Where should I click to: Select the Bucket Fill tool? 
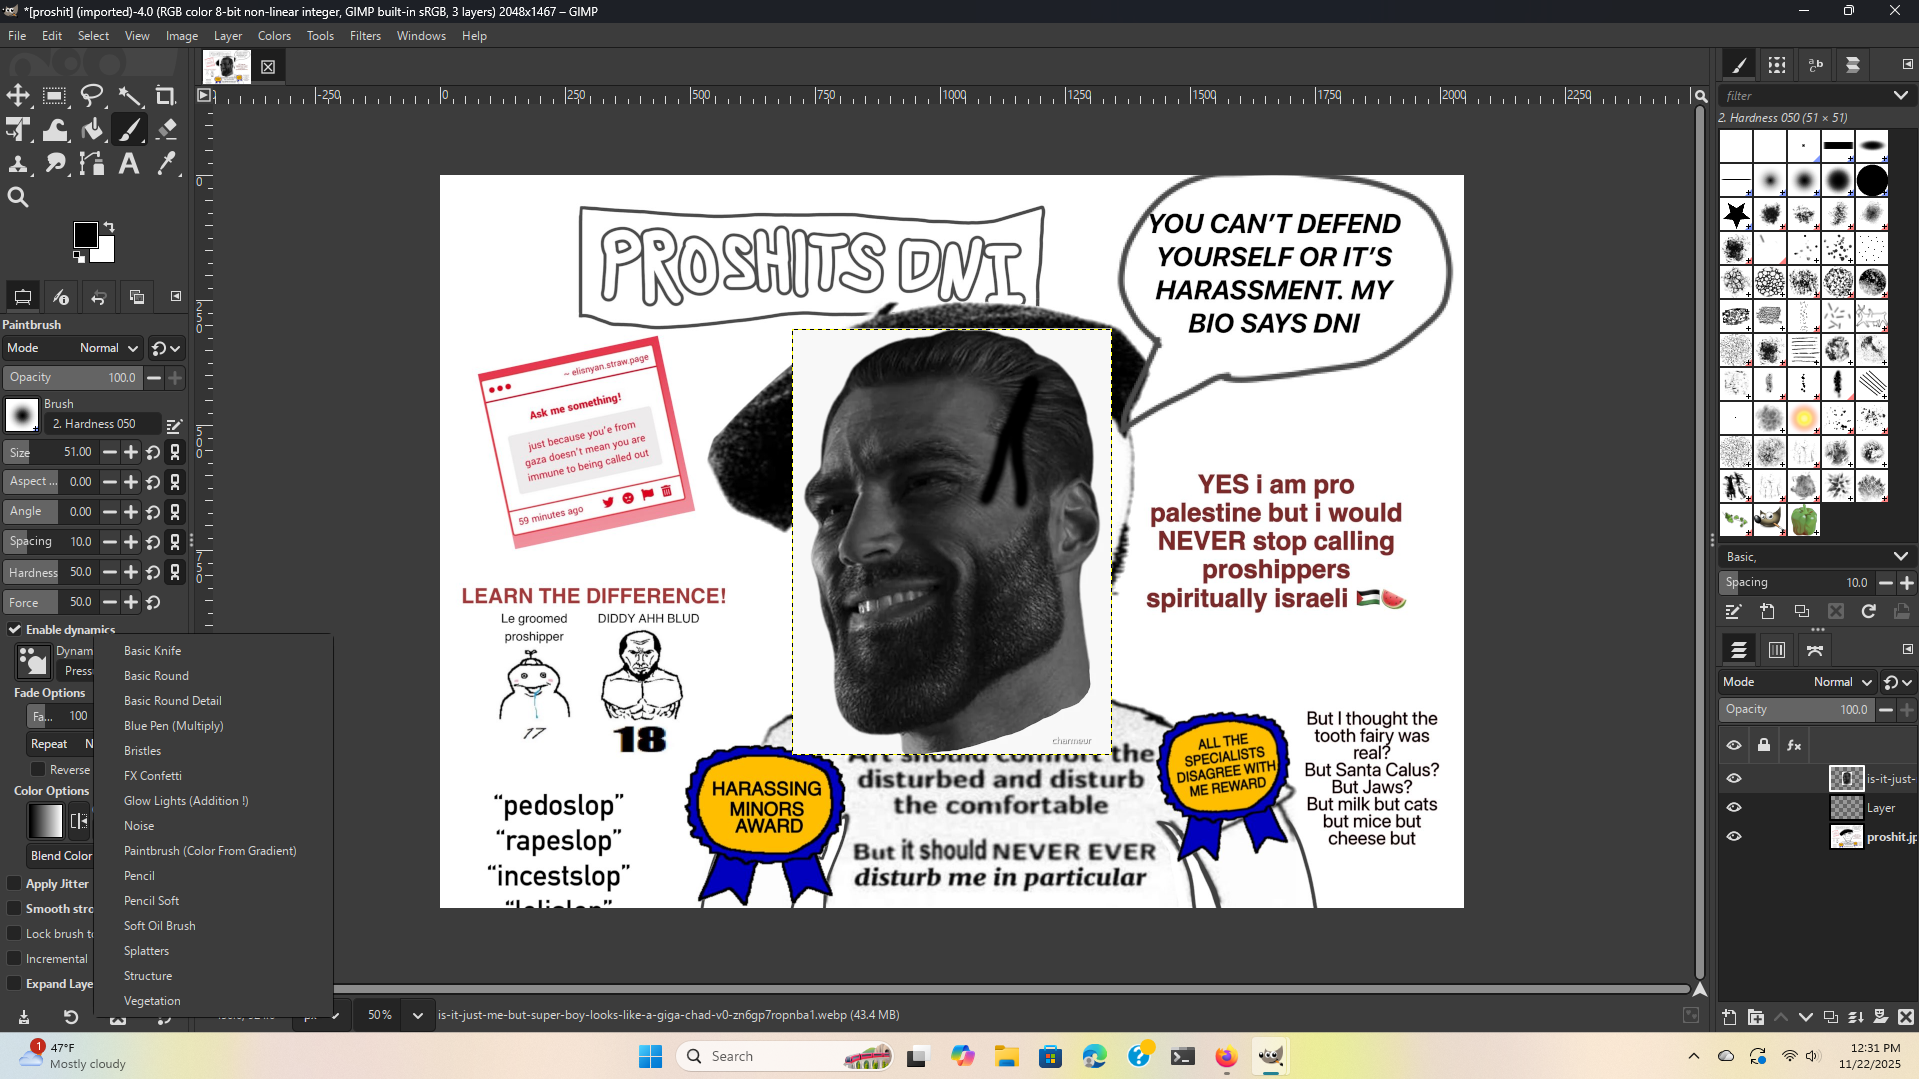tap(92, 130)
